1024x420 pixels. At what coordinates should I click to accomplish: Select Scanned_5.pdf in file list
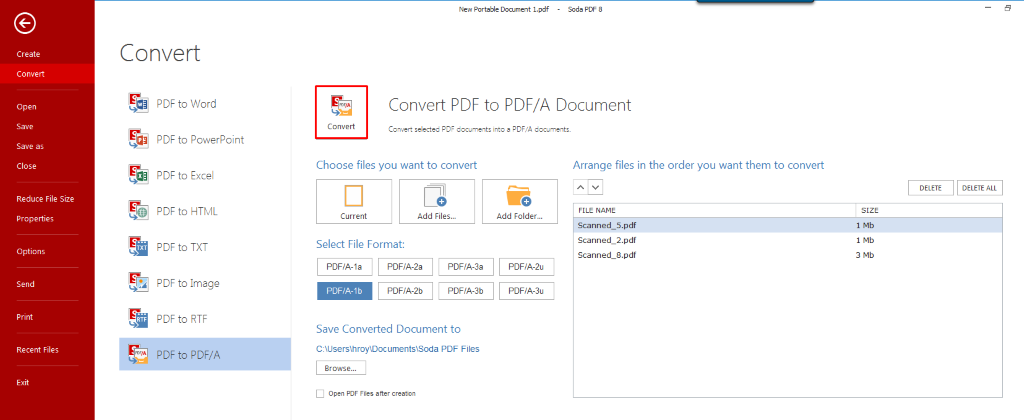tap(788, 225)
